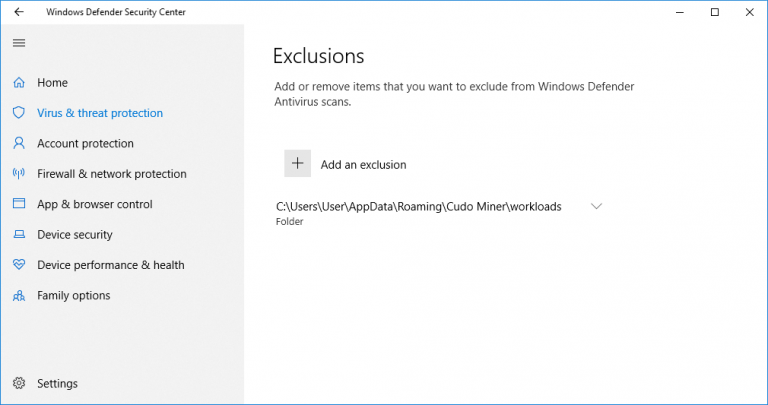Screen dimensions: 768x405
Task: Click the Settings gear icon
Action: coord(19,383)
